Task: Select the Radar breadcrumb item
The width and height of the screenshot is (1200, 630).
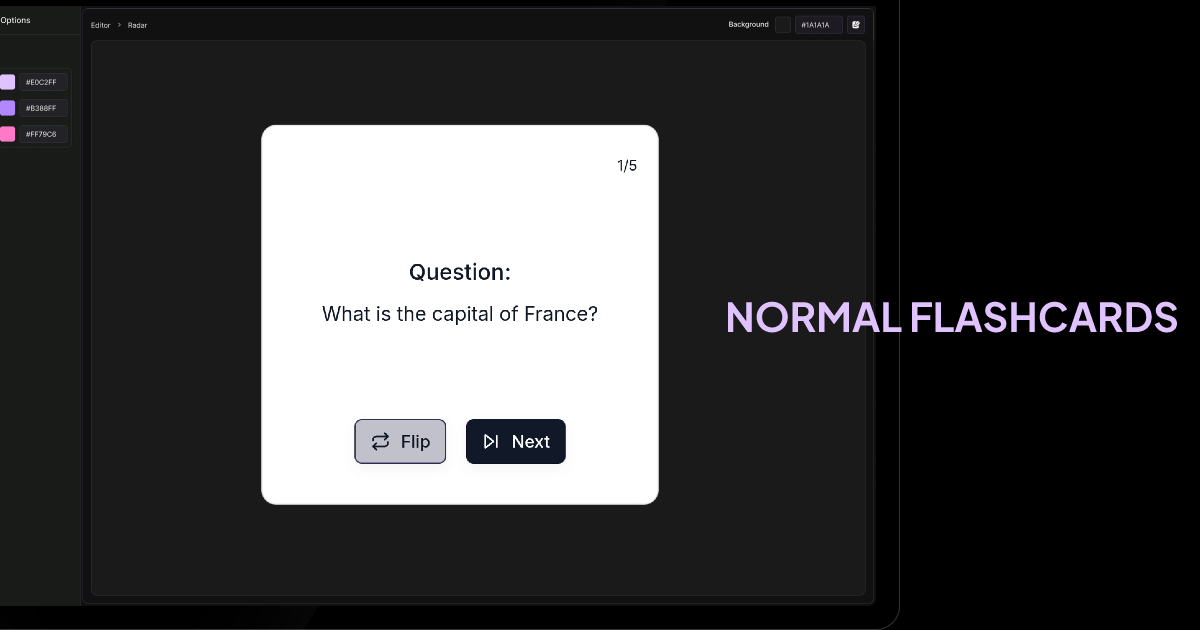Action: pyautogui.click(x=137, y=25)
